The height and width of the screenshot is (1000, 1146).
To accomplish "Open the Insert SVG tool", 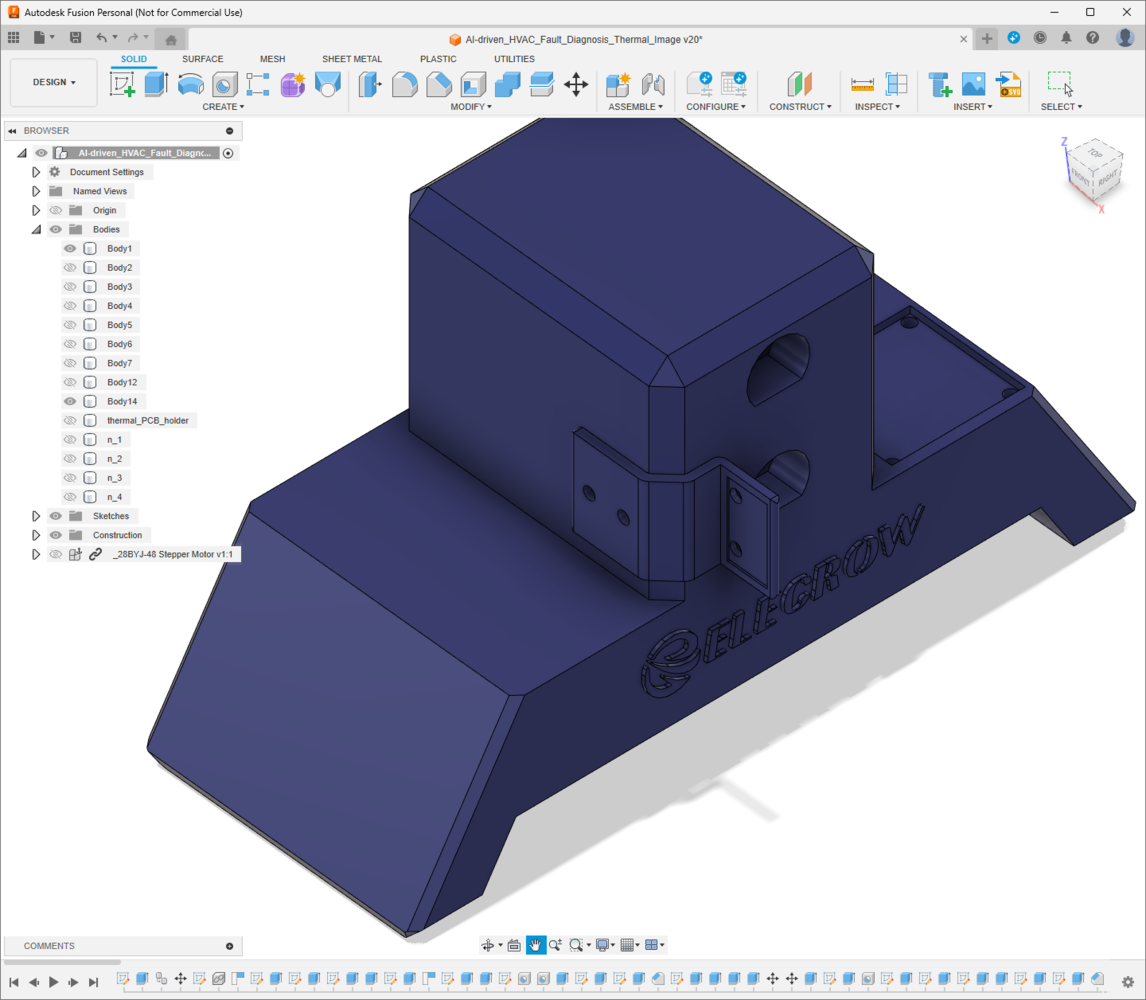I will click(1009, 85).
